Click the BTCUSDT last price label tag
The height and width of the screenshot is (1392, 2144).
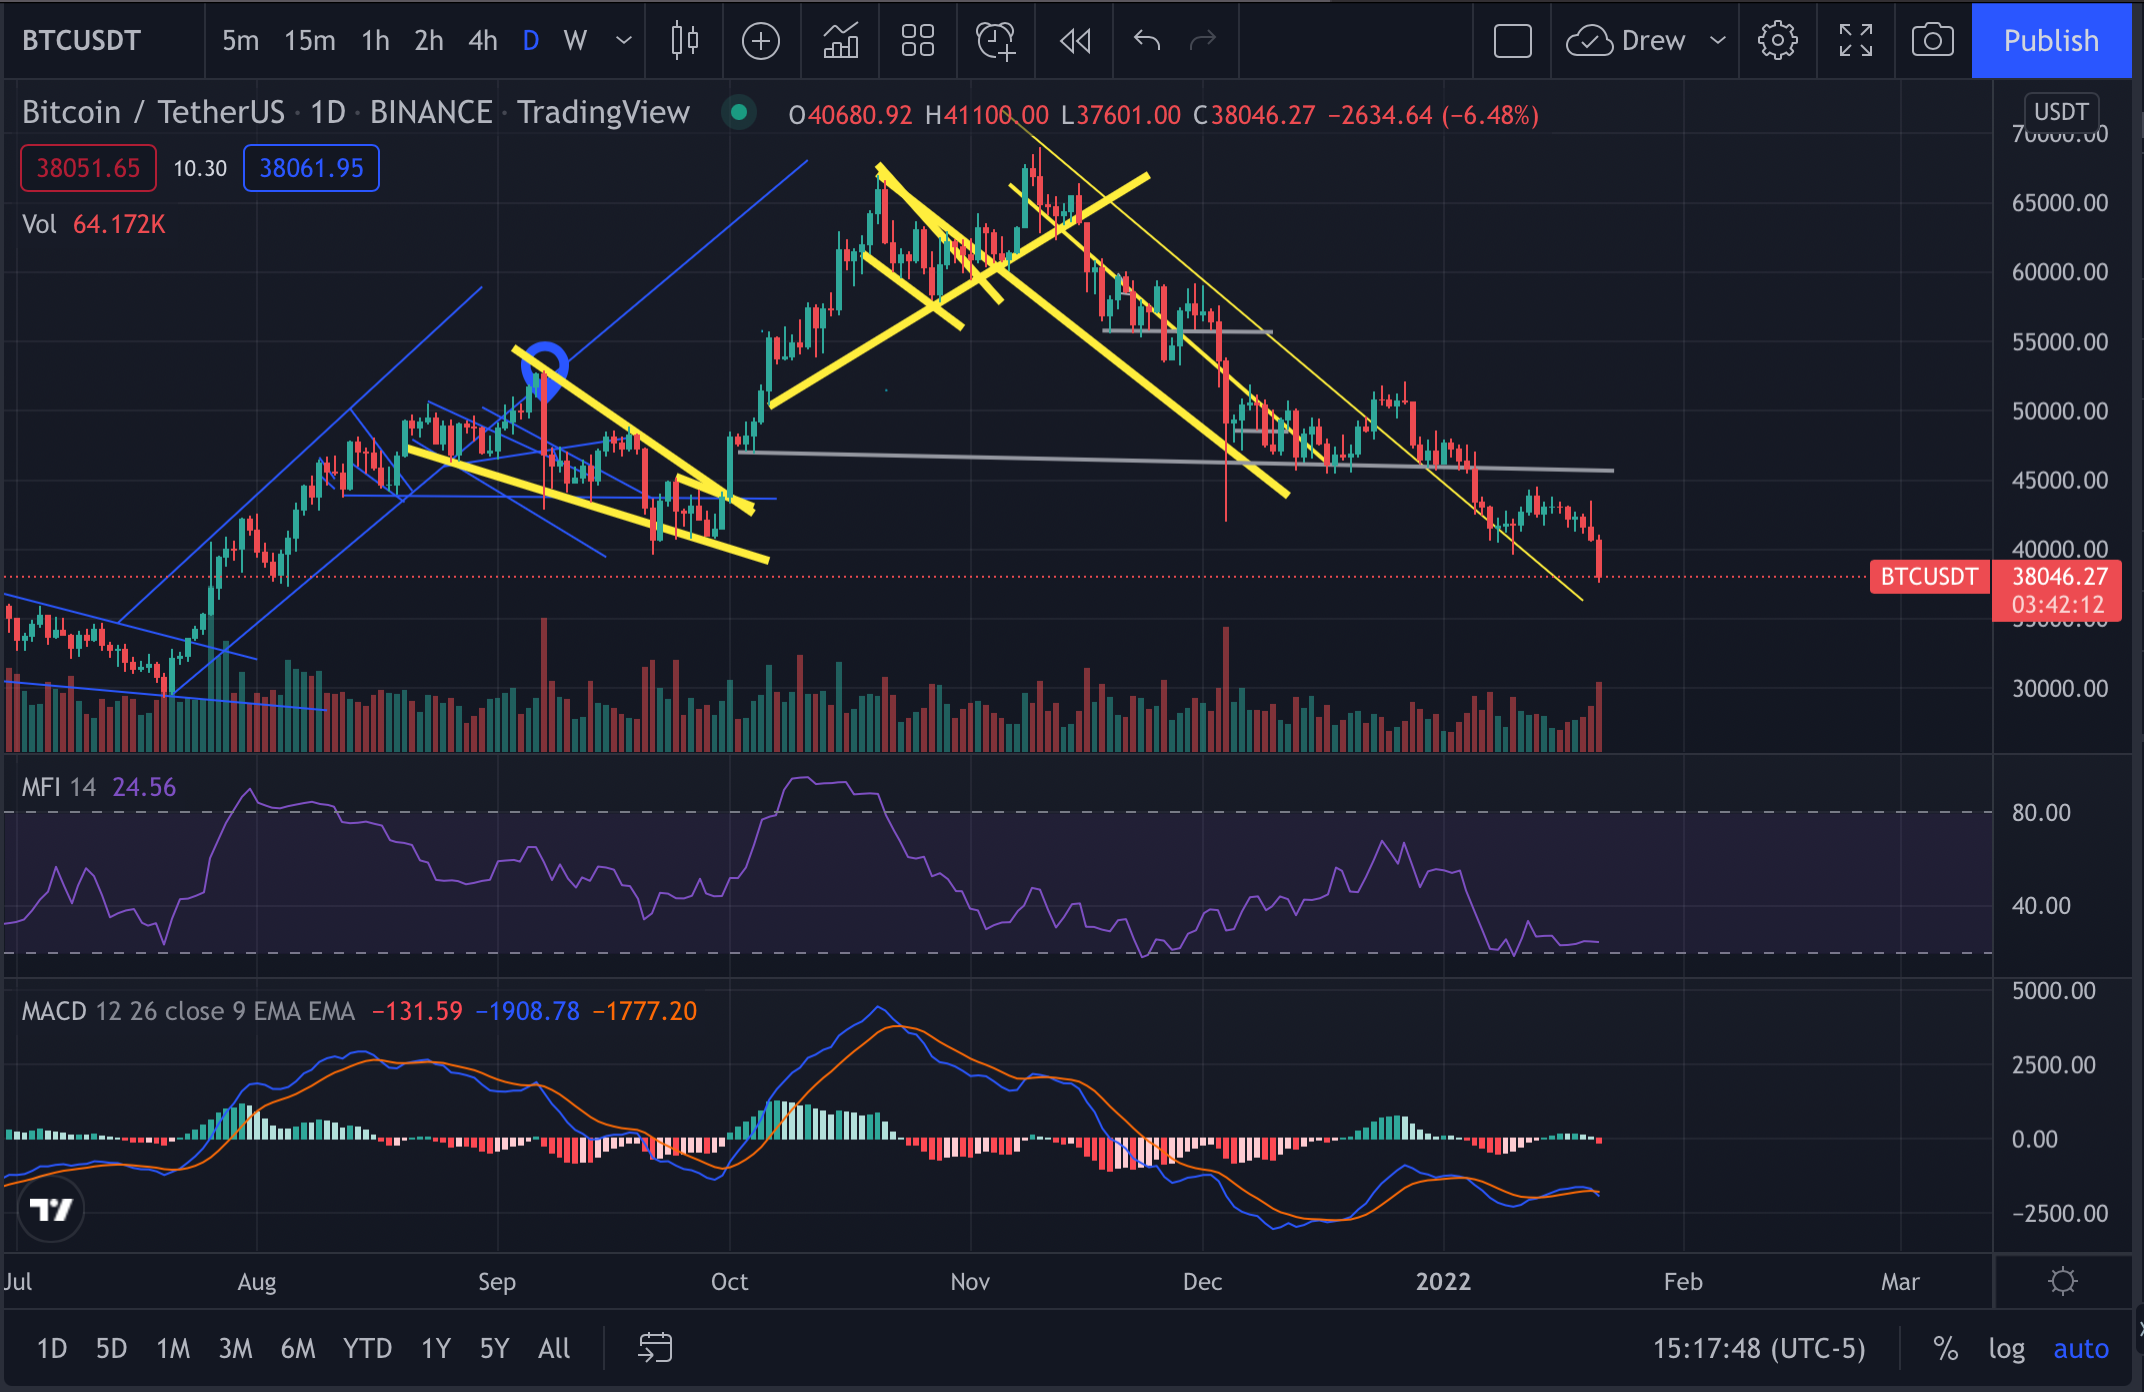click(1929, 577)
